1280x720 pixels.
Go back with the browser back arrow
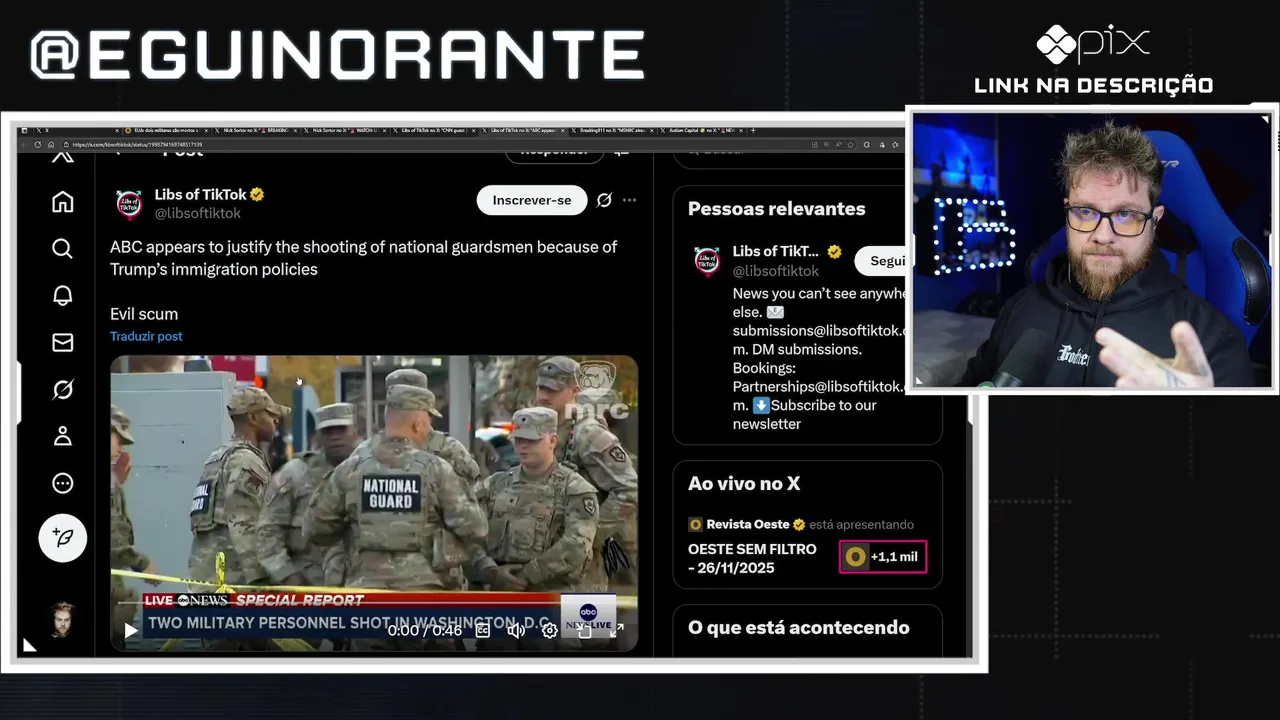coord(25,145)
